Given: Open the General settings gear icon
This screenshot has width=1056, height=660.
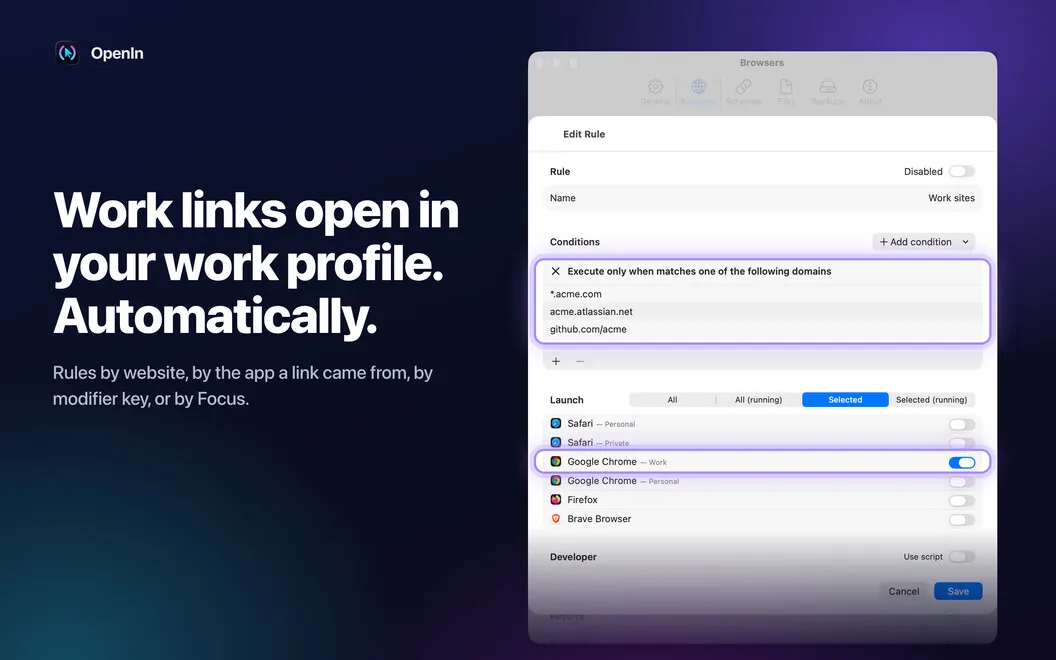Looking at the screenshot, I should pos(655,87).
